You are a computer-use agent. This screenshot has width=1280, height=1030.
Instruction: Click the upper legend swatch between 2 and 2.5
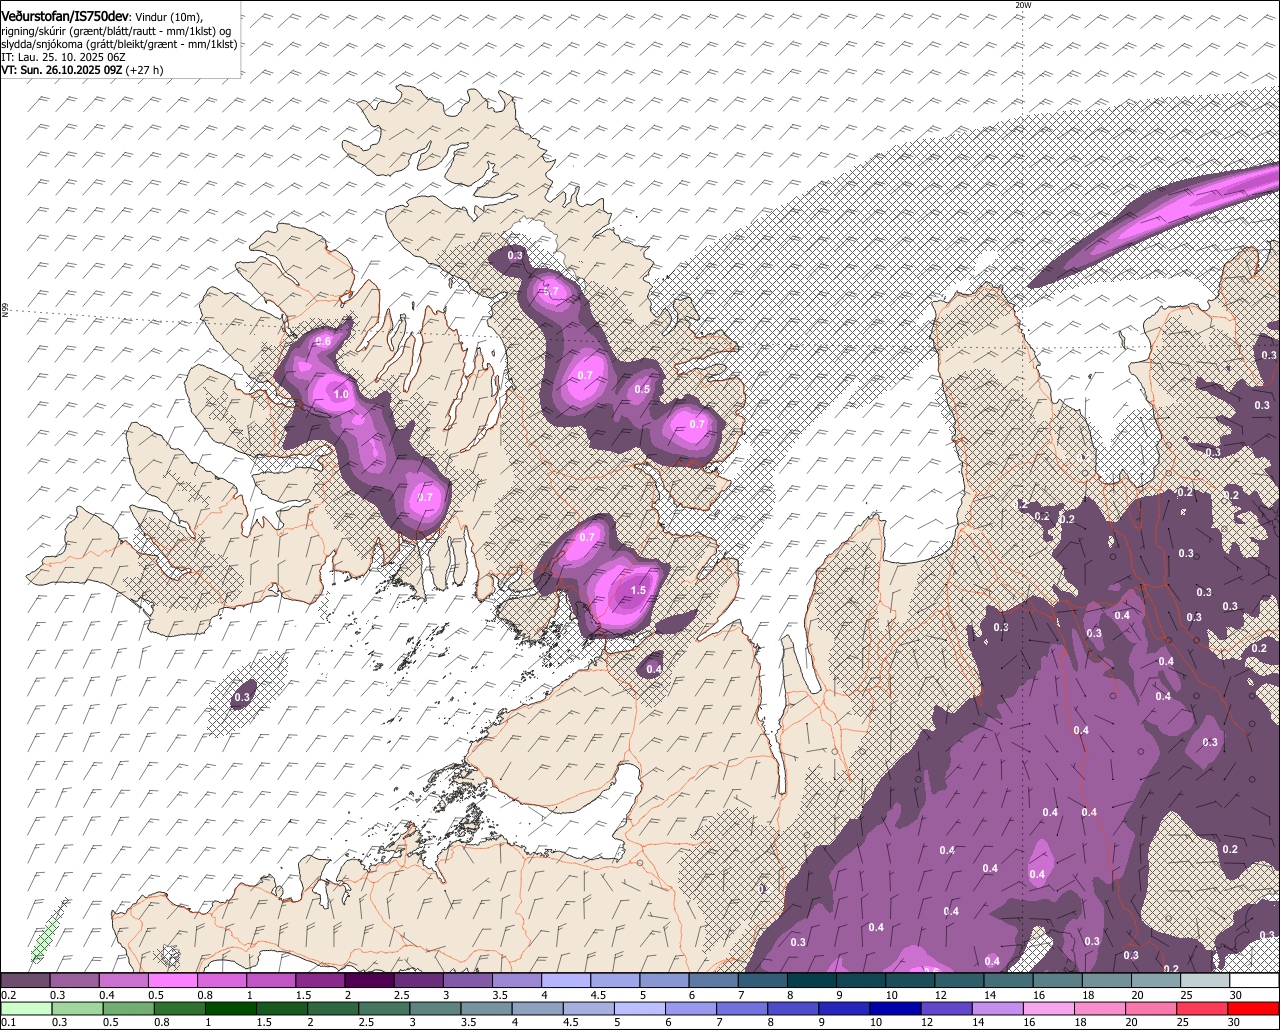pos(370,981)
